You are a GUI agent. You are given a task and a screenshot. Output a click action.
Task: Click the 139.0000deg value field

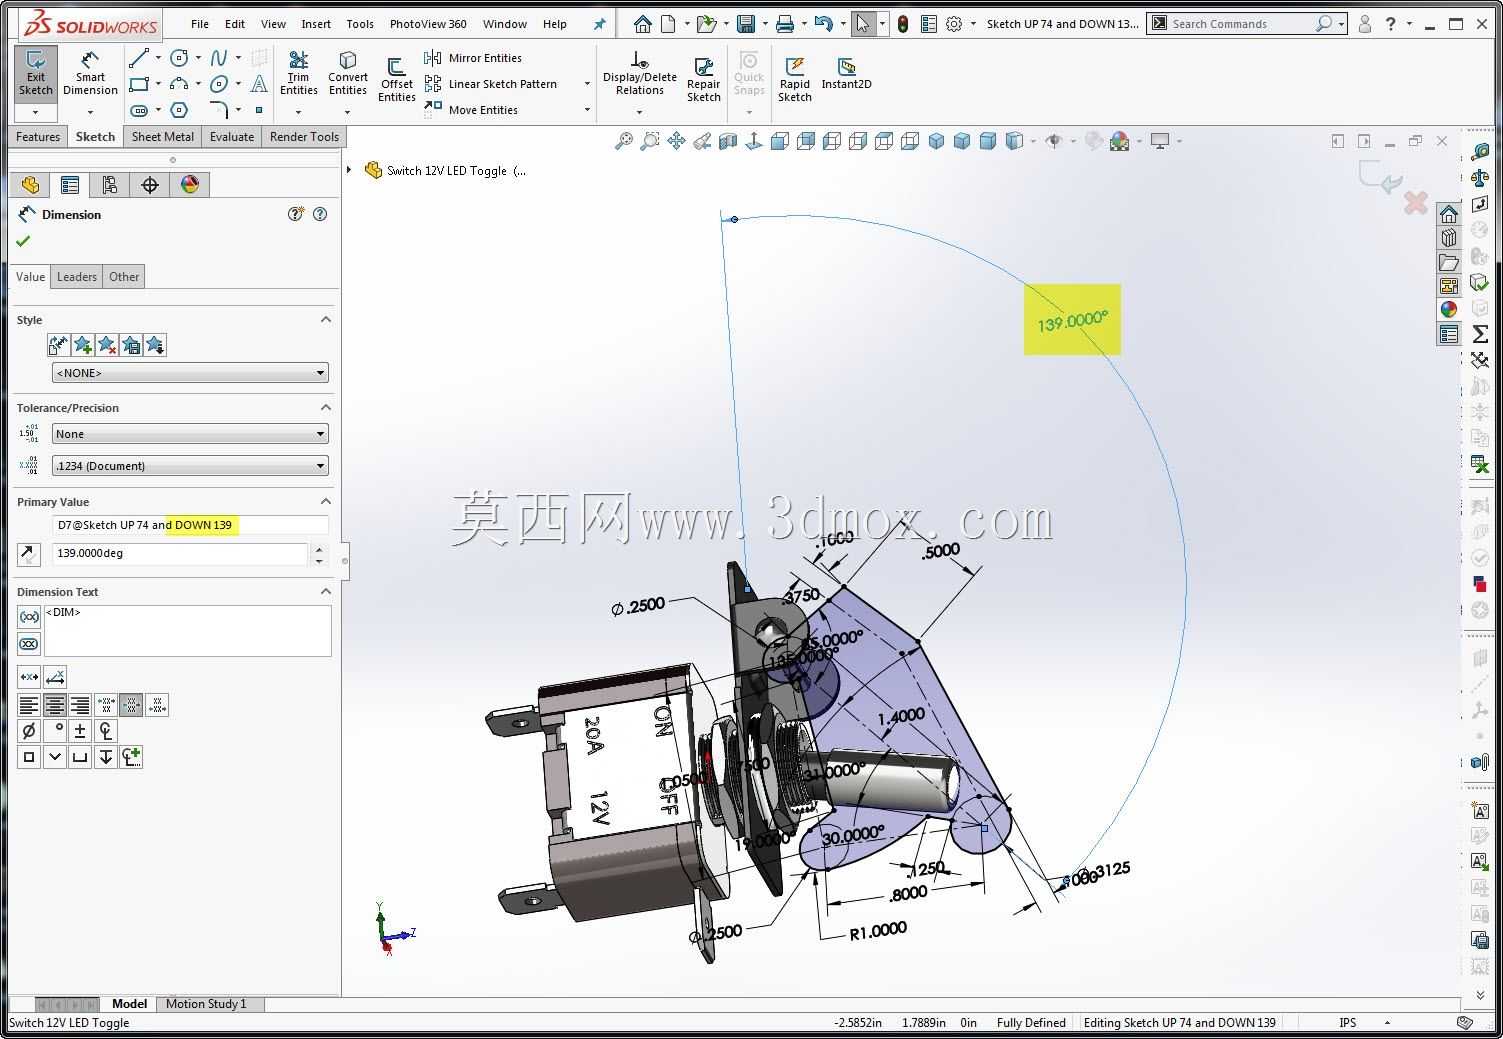click(x=181, y=553)
